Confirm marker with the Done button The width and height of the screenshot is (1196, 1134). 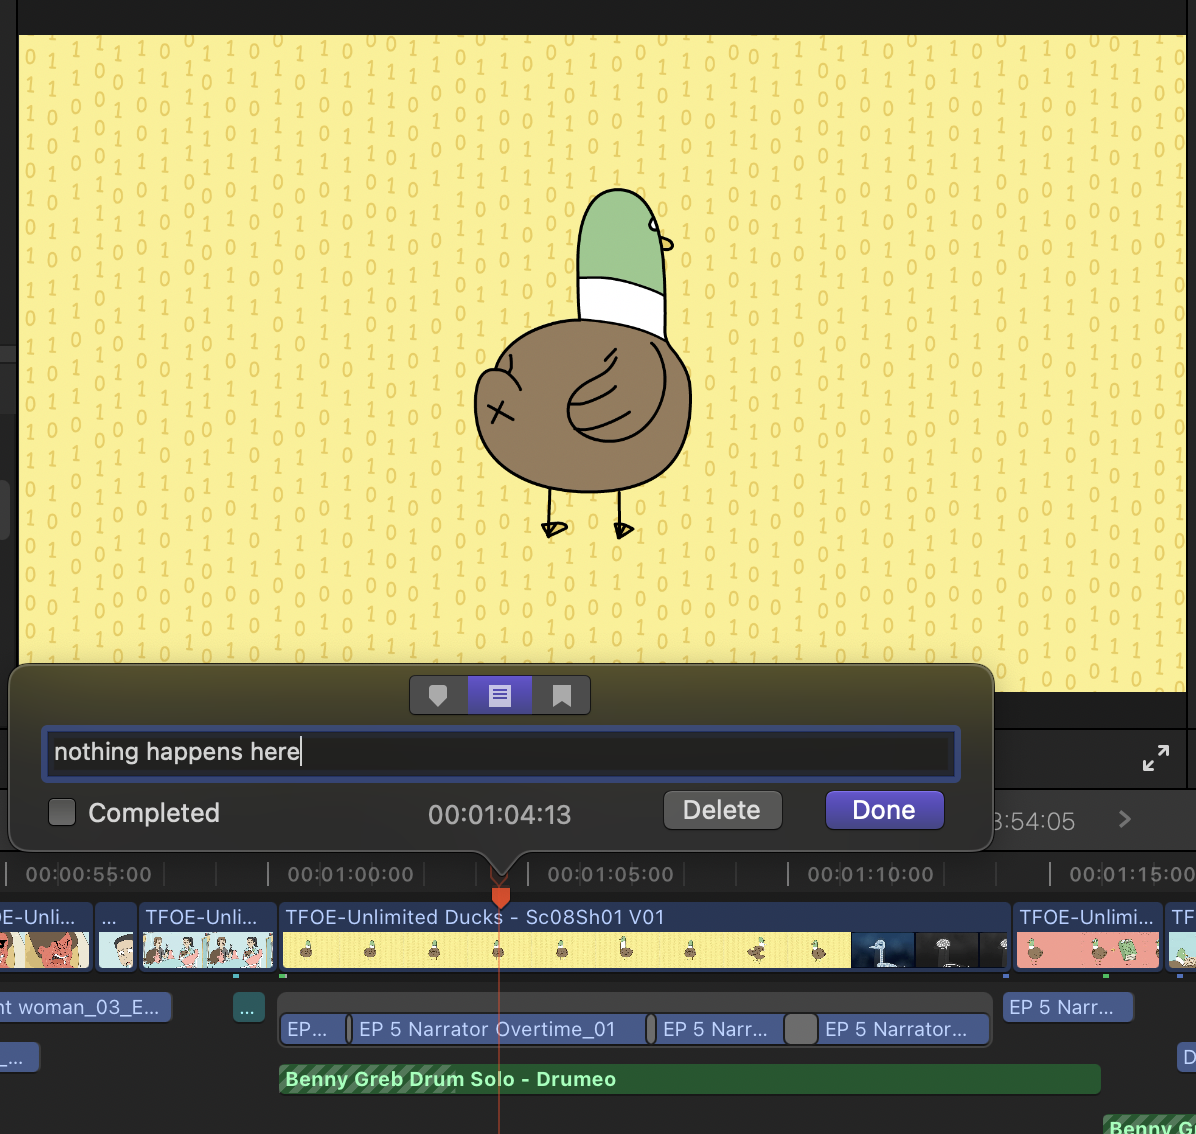884,810
